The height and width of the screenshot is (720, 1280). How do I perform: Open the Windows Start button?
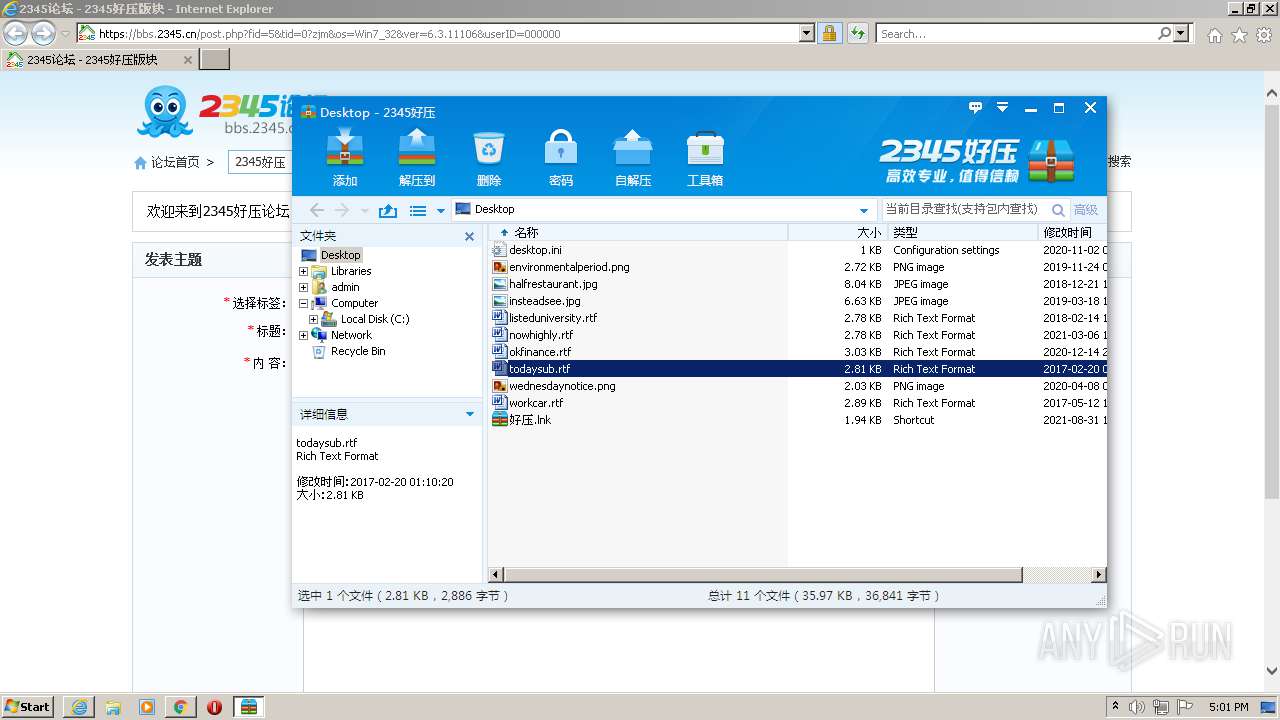[x=27, y=706]
